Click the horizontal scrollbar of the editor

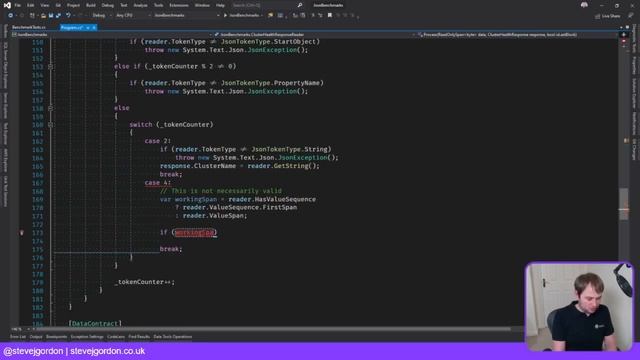pos(273,329)
